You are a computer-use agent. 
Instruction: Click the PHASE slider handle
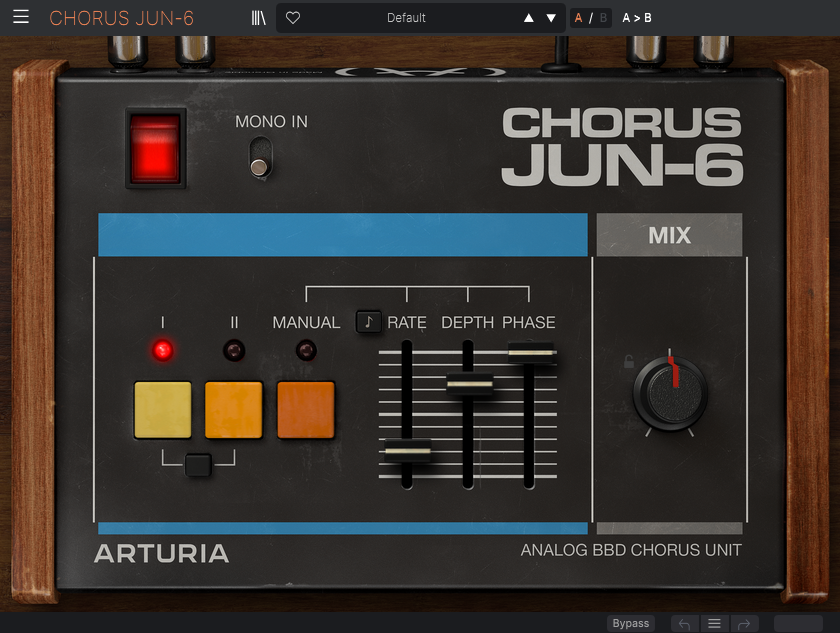pos(530,352)
